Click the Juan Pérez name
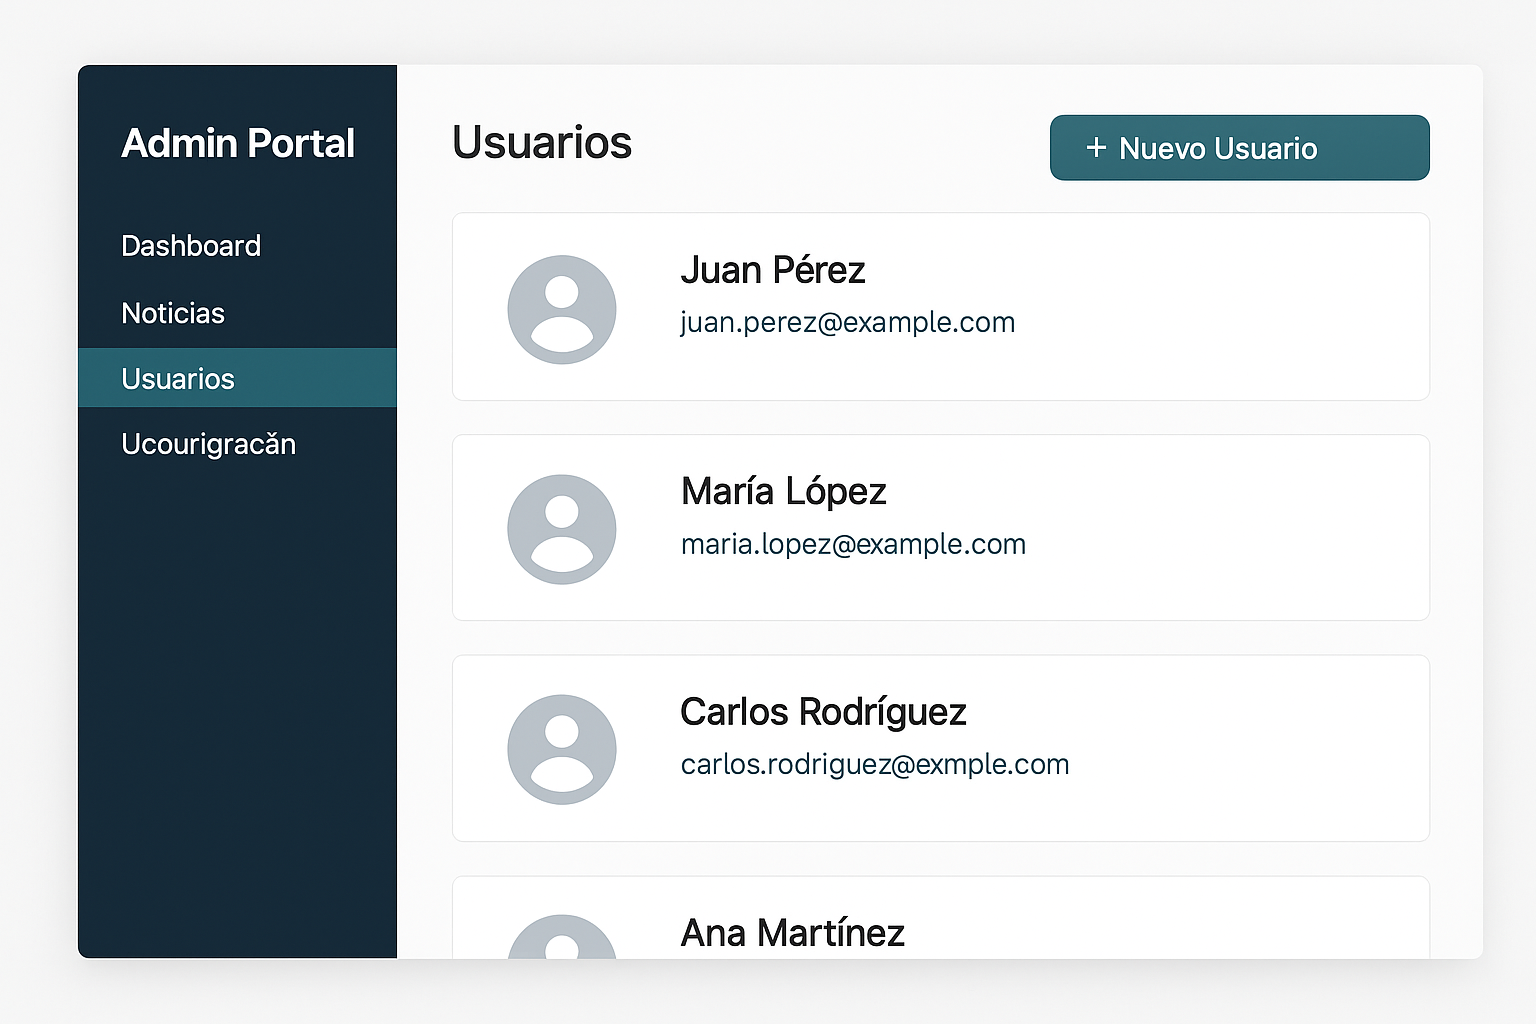 [772, 270]
